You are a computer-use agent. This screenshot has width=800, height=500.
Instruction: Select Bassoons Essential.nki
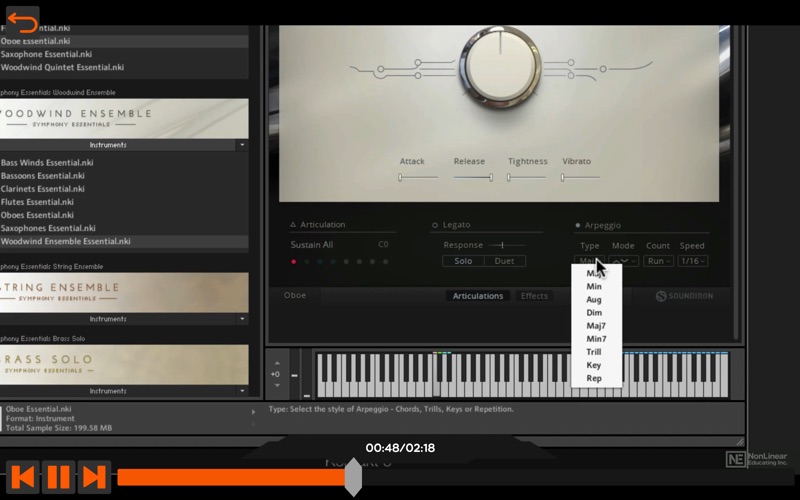pos(124,176)
